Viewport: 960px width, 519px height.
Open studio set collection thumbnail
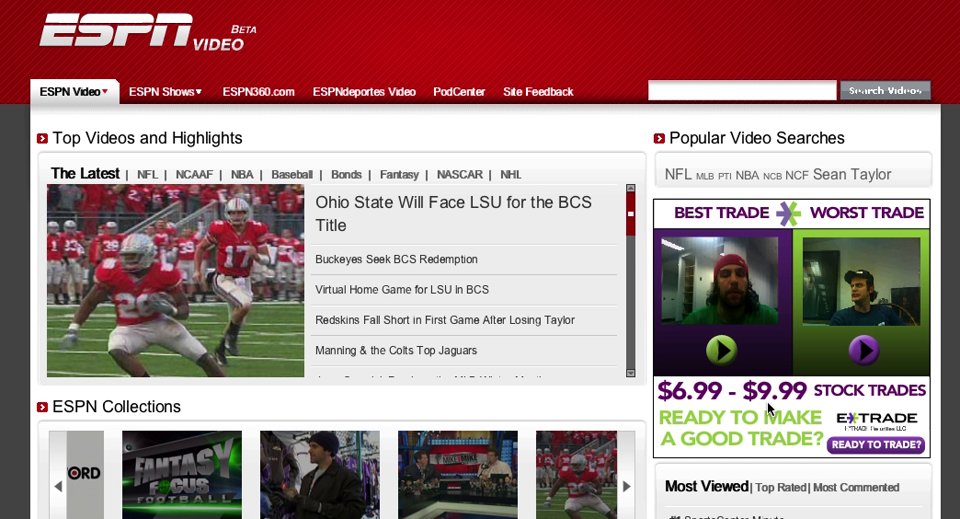pyautogui.click(x=458, y=475)
